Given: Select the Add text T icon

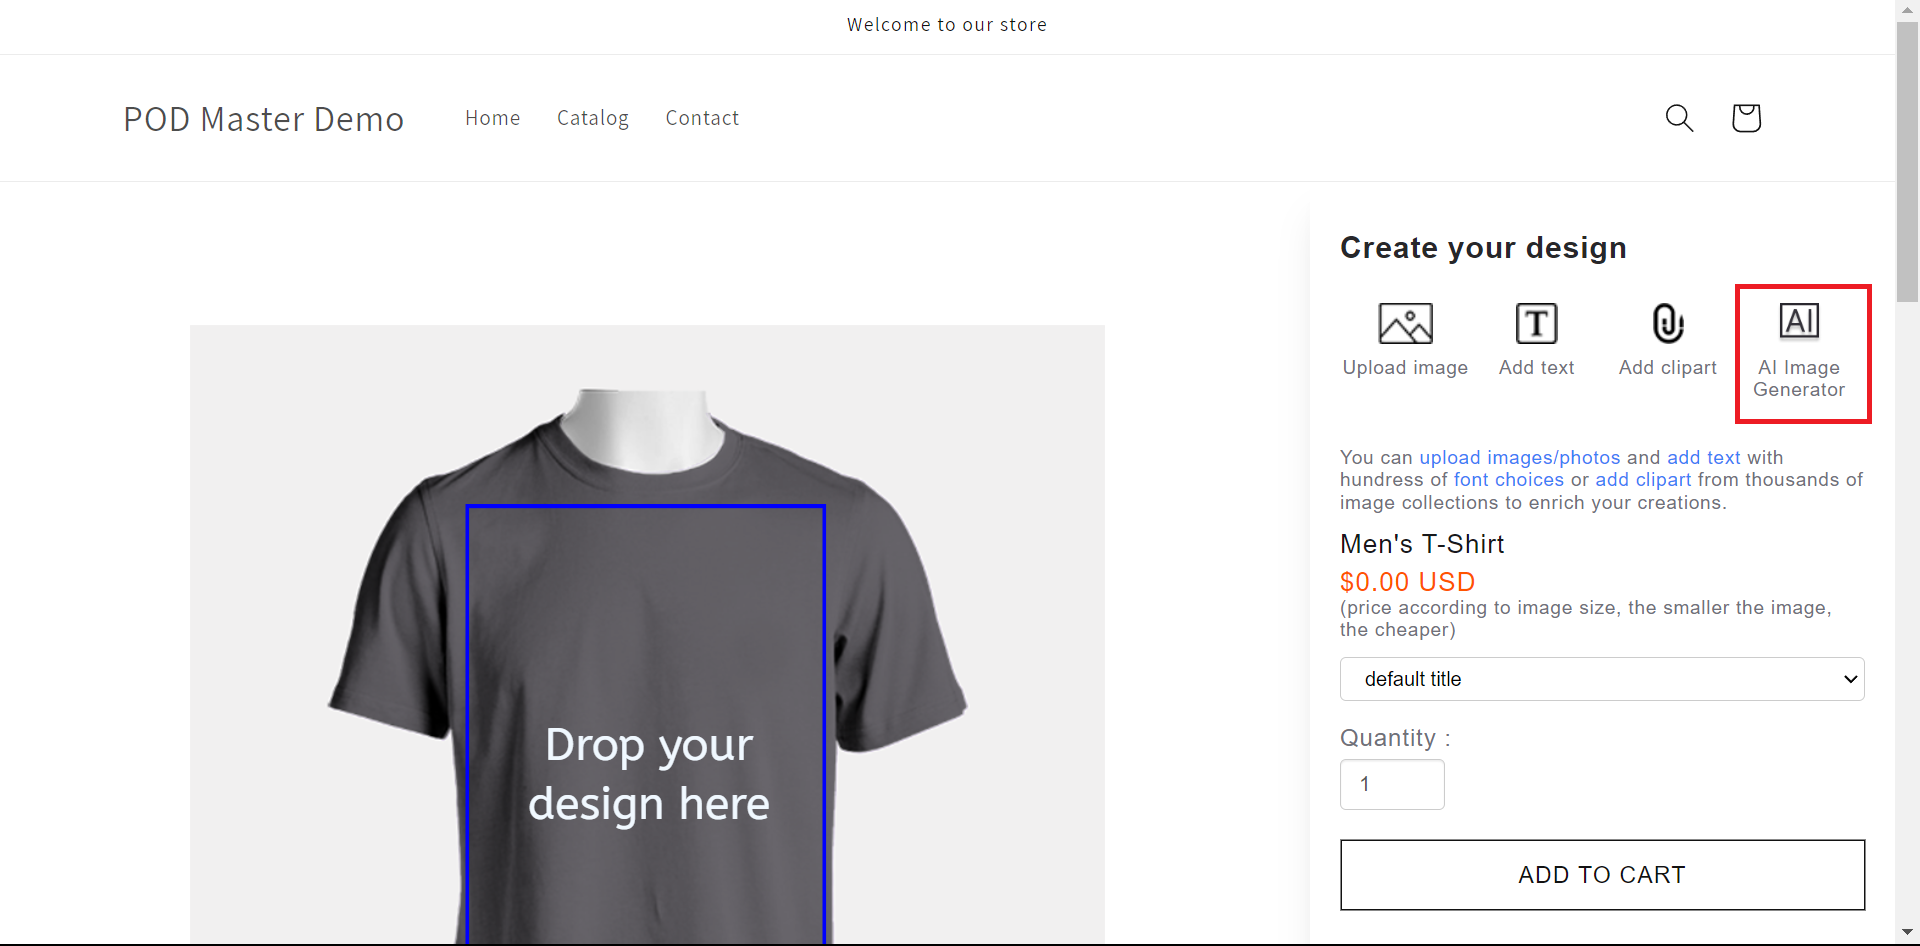Looking at the screenshot, I should coord(1536,324).
